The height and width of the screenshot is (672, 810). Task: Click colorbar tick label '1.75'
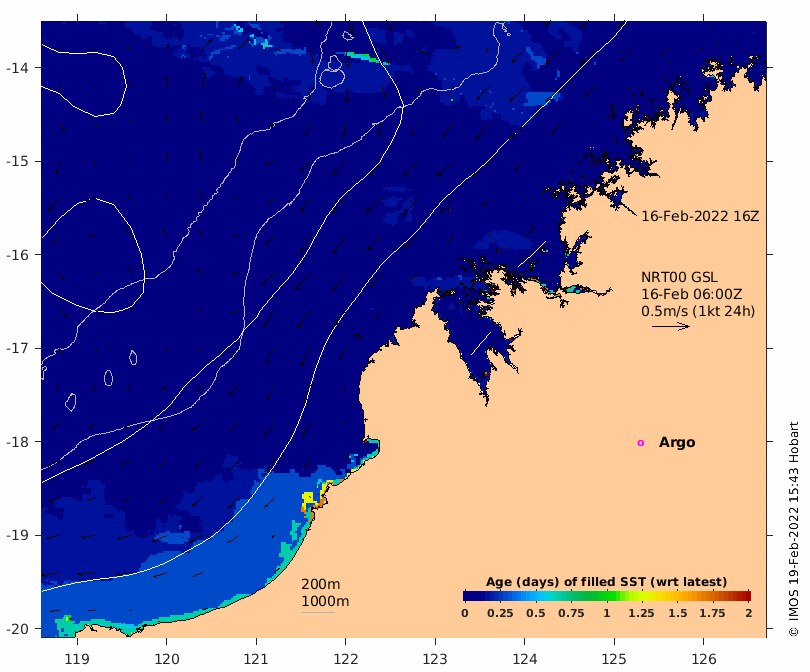point(712,613)
